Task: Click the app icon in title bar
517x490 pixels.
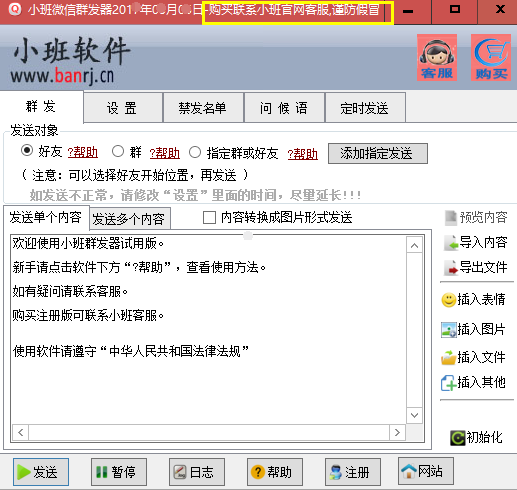Action: point(14,9)
